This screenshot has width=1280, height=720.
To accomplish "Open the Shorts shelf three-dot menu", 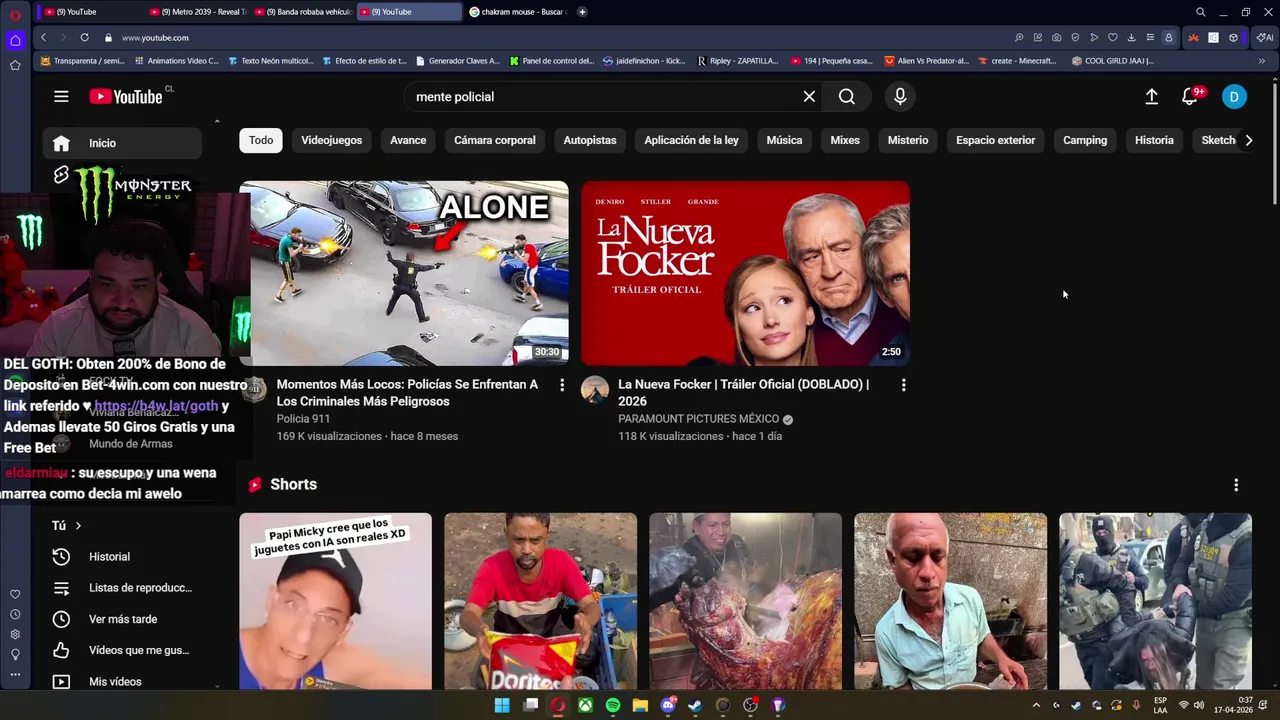I will (1236, 485).
